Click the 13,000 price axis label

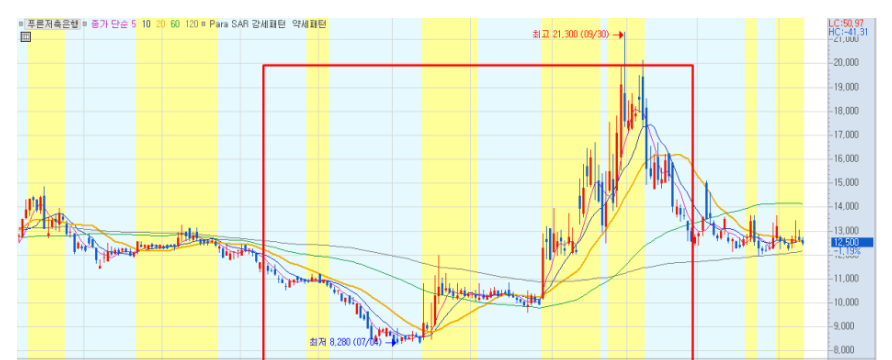(846, 230)
